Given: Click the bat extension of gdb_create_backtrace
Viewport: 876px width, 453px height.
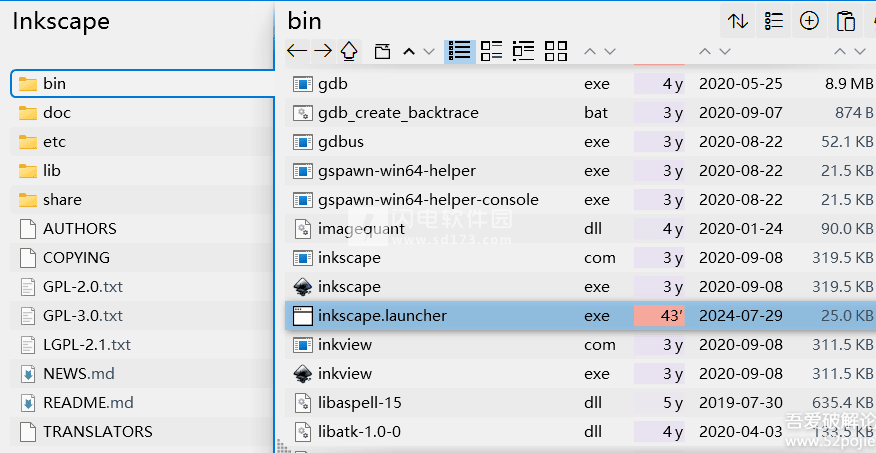Looking at the screenshot, I should tap(596, 113).
